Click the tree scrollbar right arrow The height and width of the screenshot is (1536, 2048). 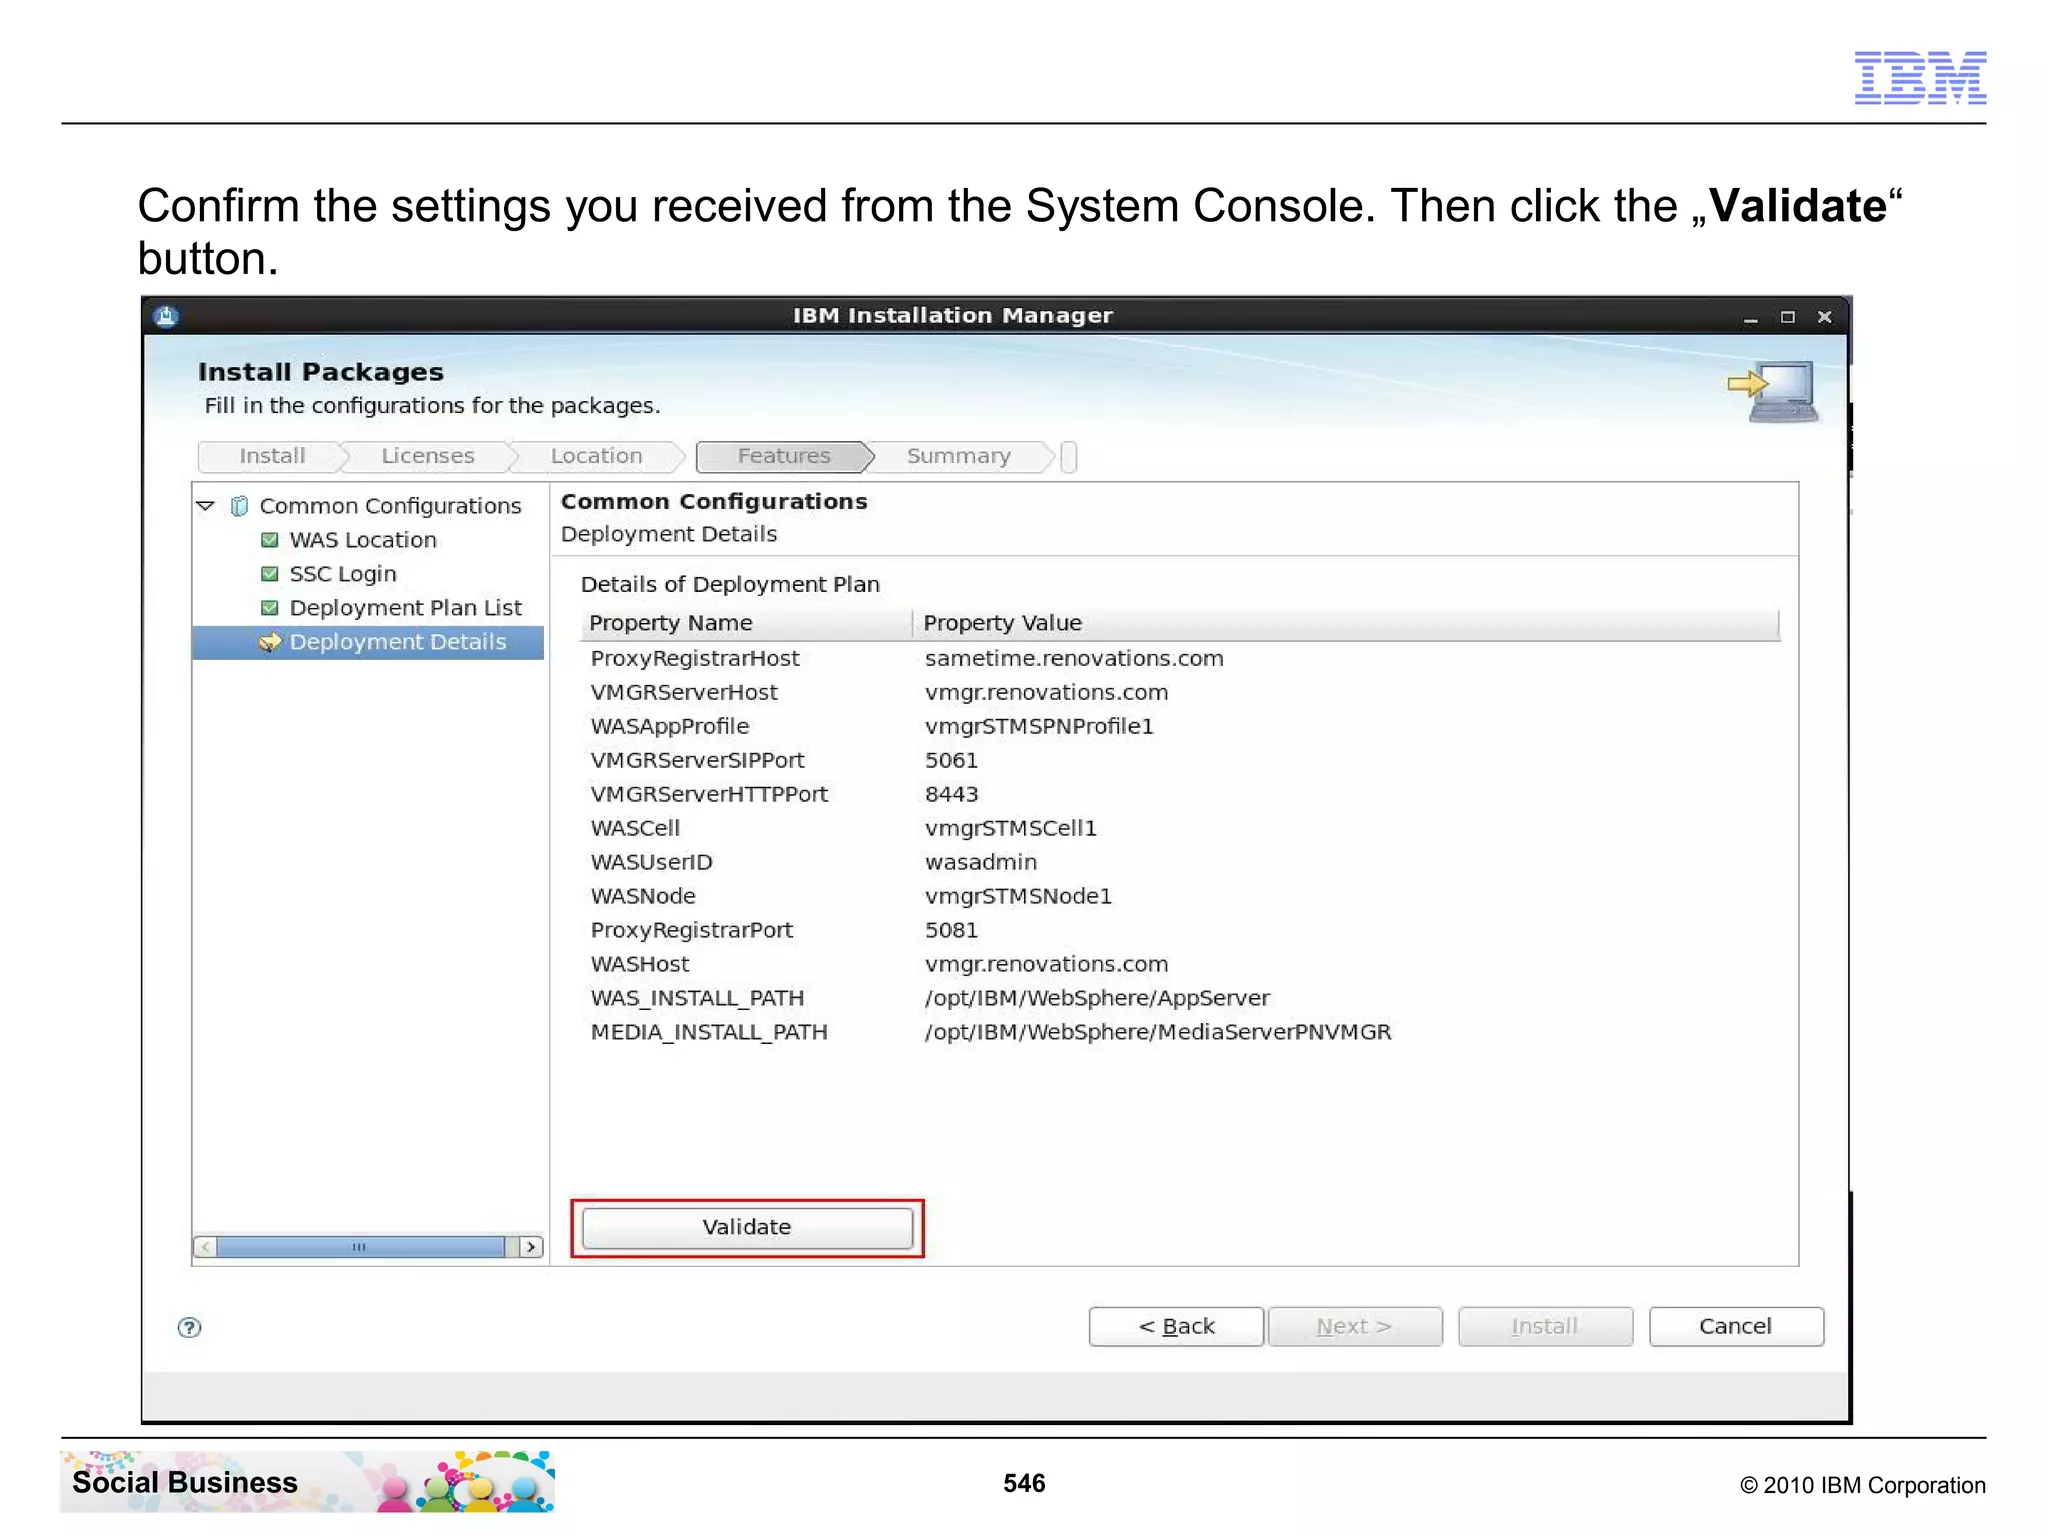click(x=532, y=1247)
